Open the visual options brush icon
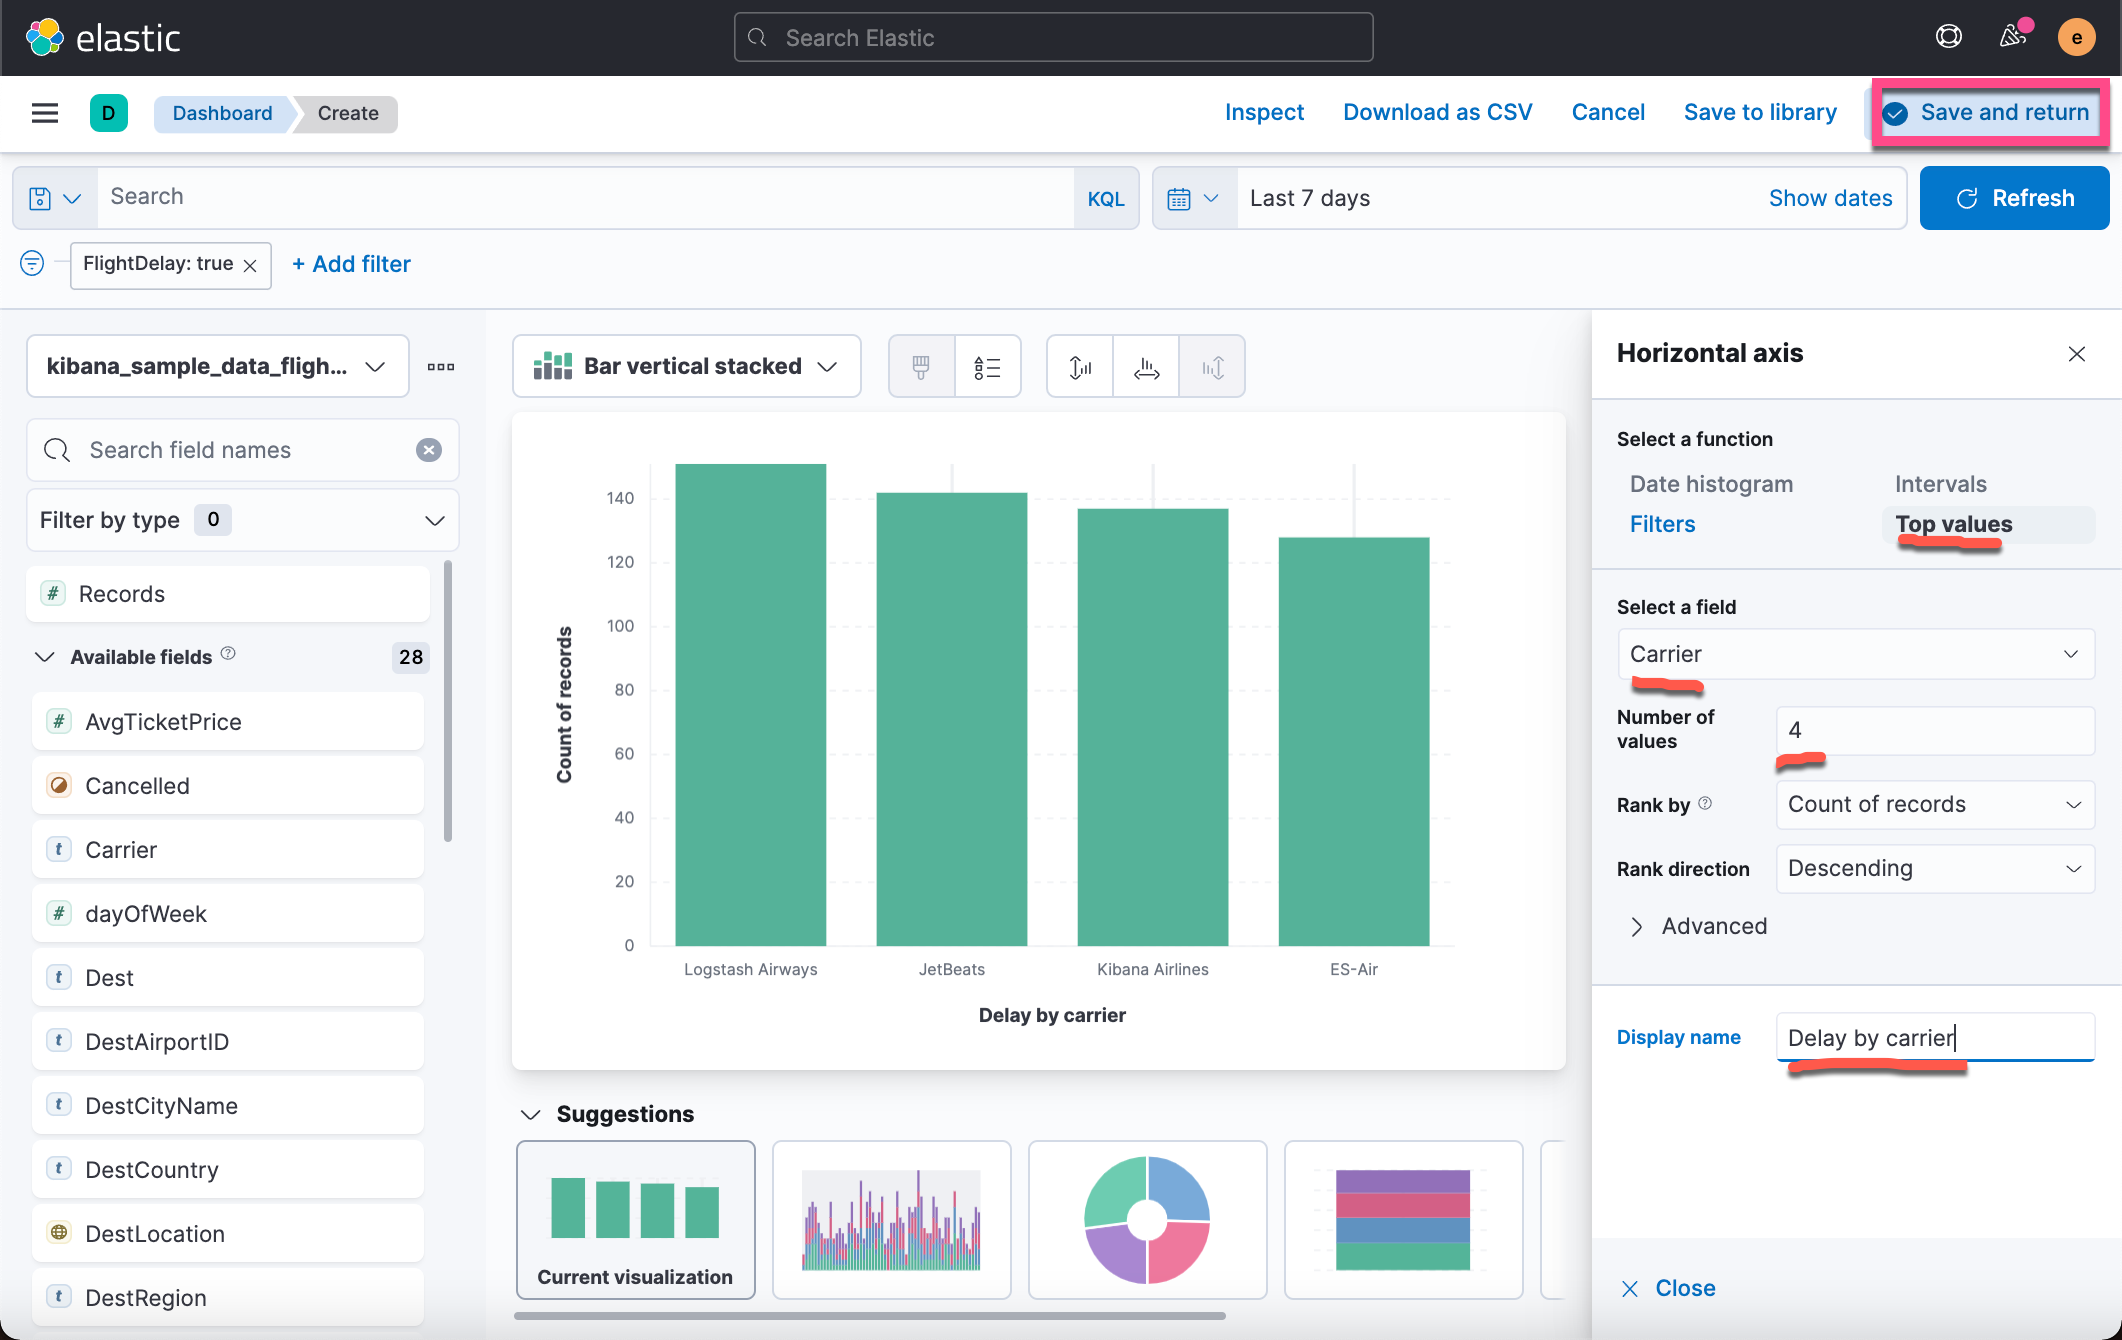This screenshot has height=1340, width=2122. (921, 367)
